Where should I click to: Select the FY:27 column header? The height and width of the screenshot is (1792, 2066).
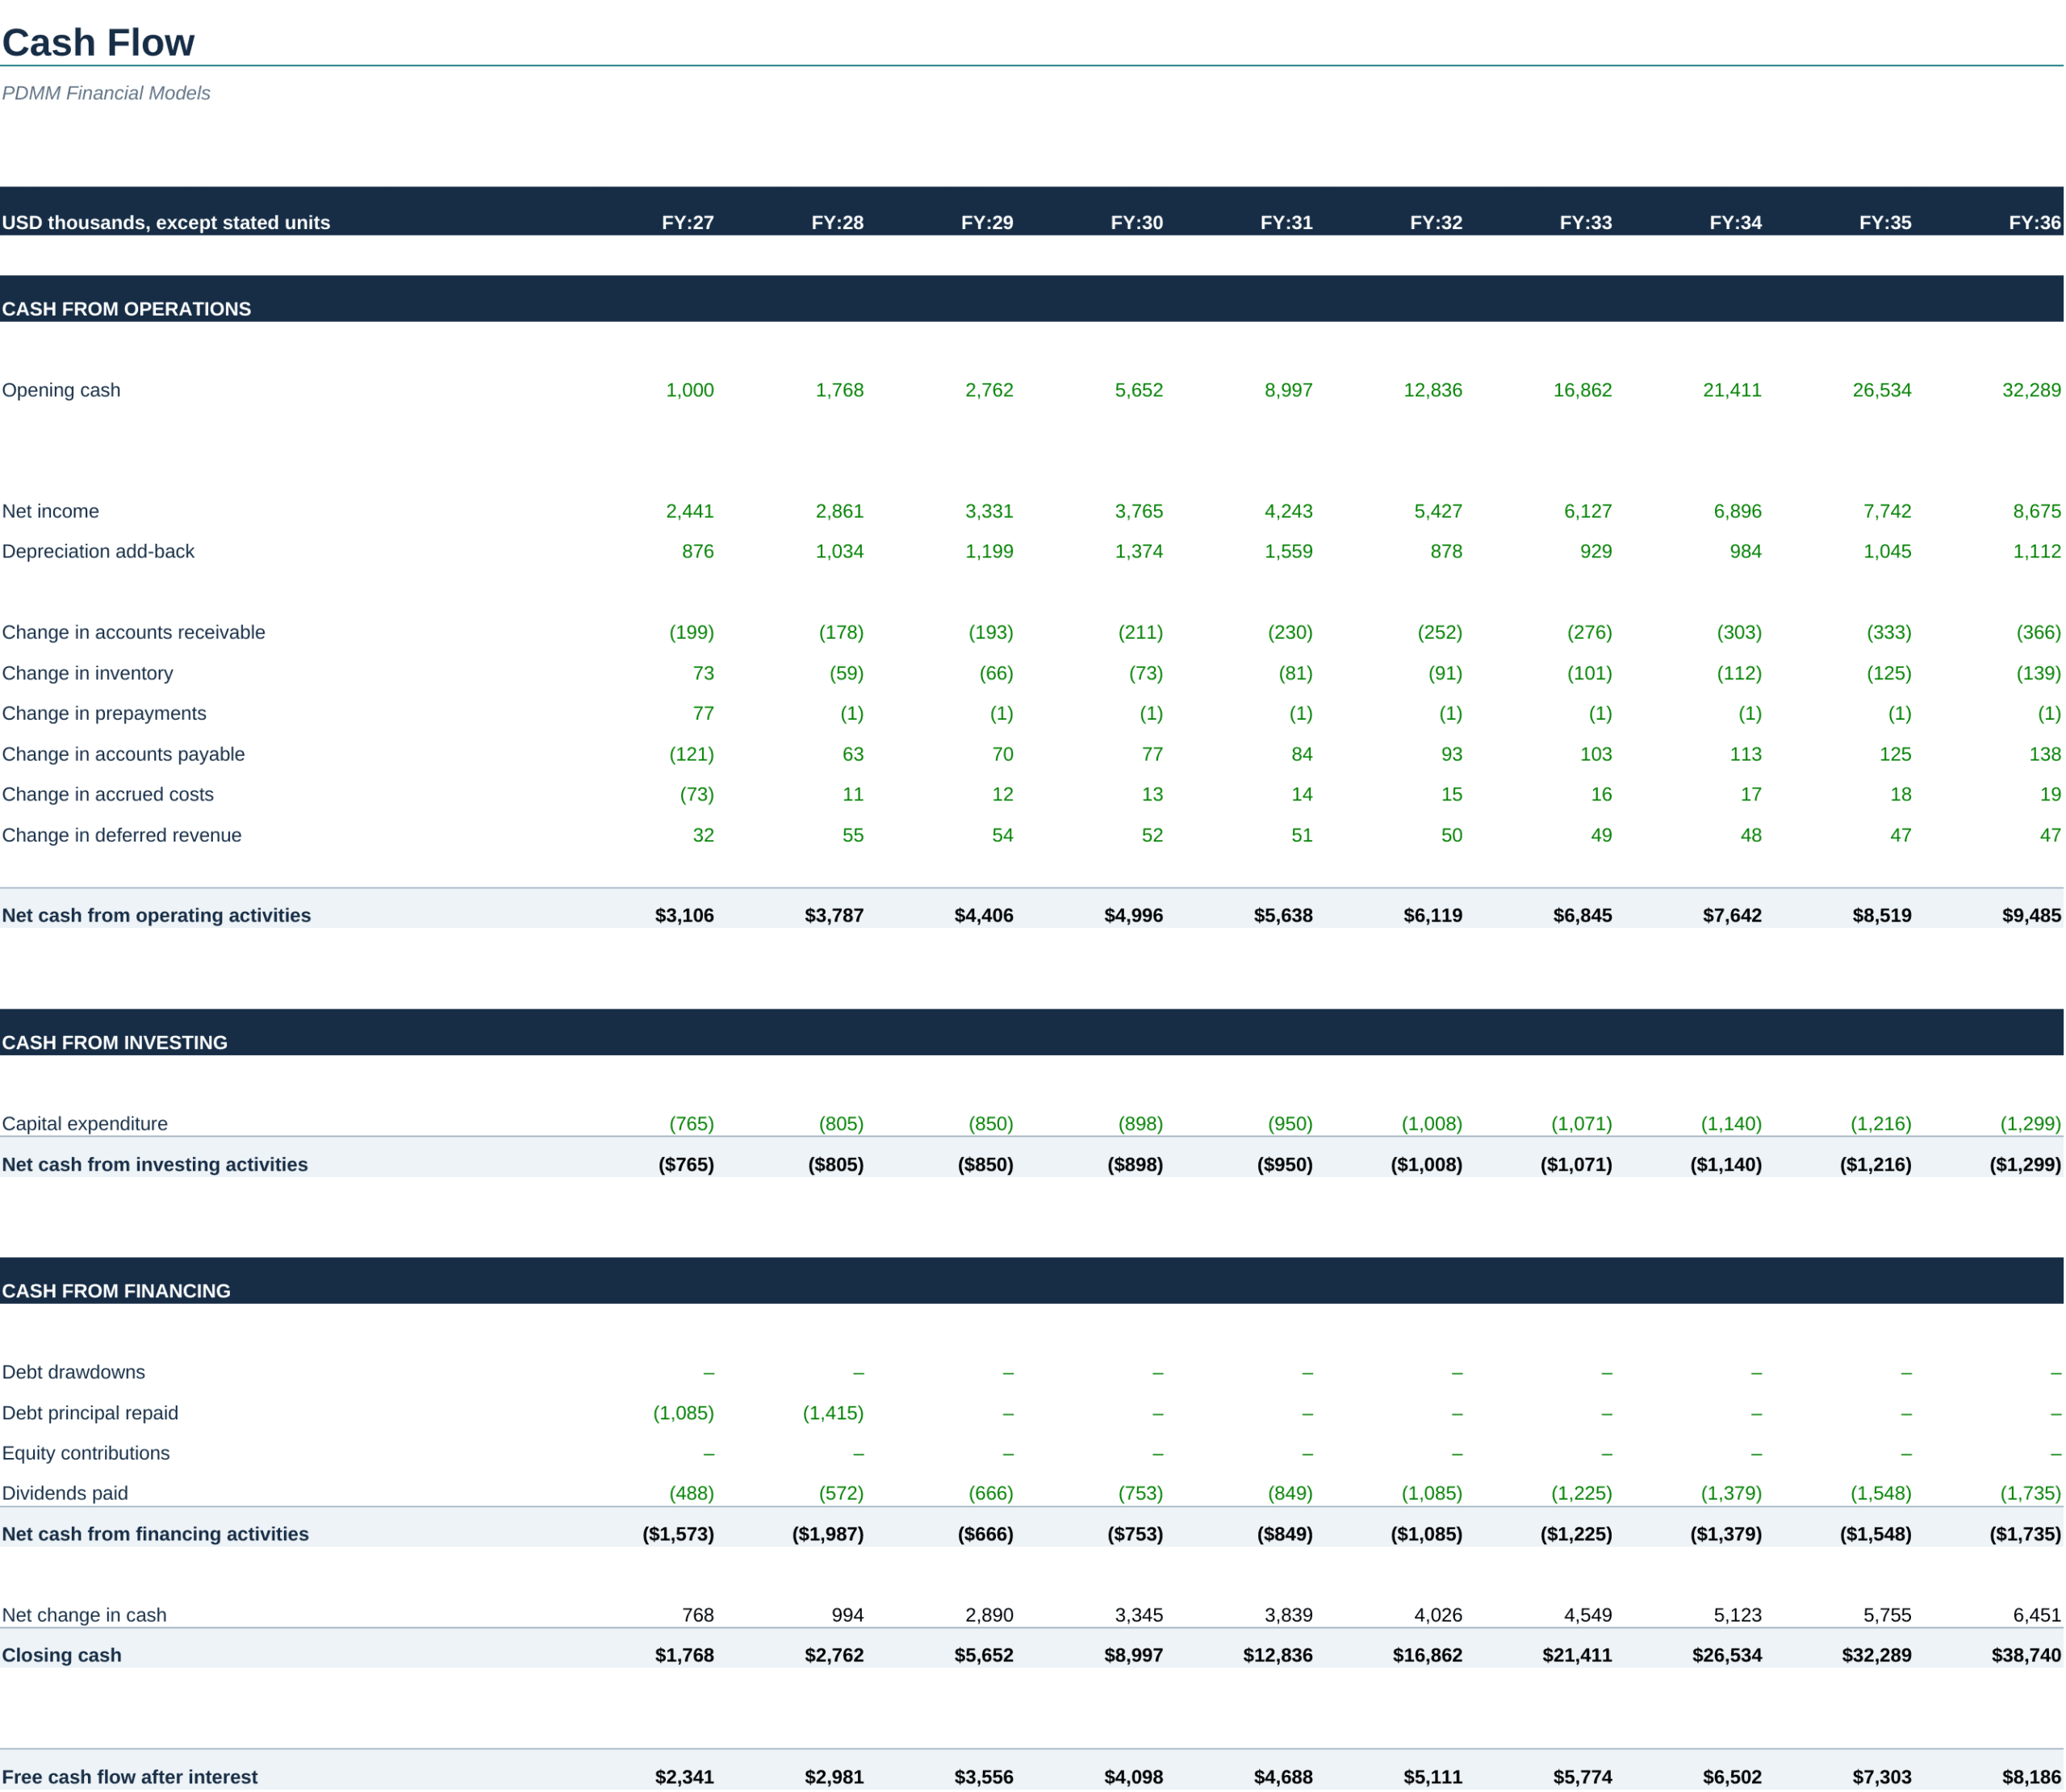tap(688, 223)
